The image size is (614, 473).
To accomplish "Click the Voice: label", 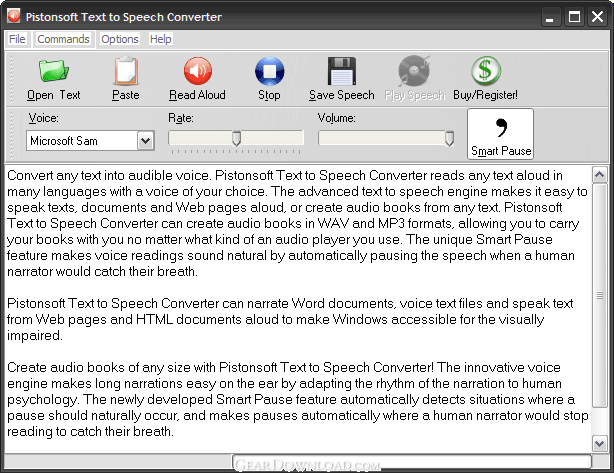I will click(43, 118).
